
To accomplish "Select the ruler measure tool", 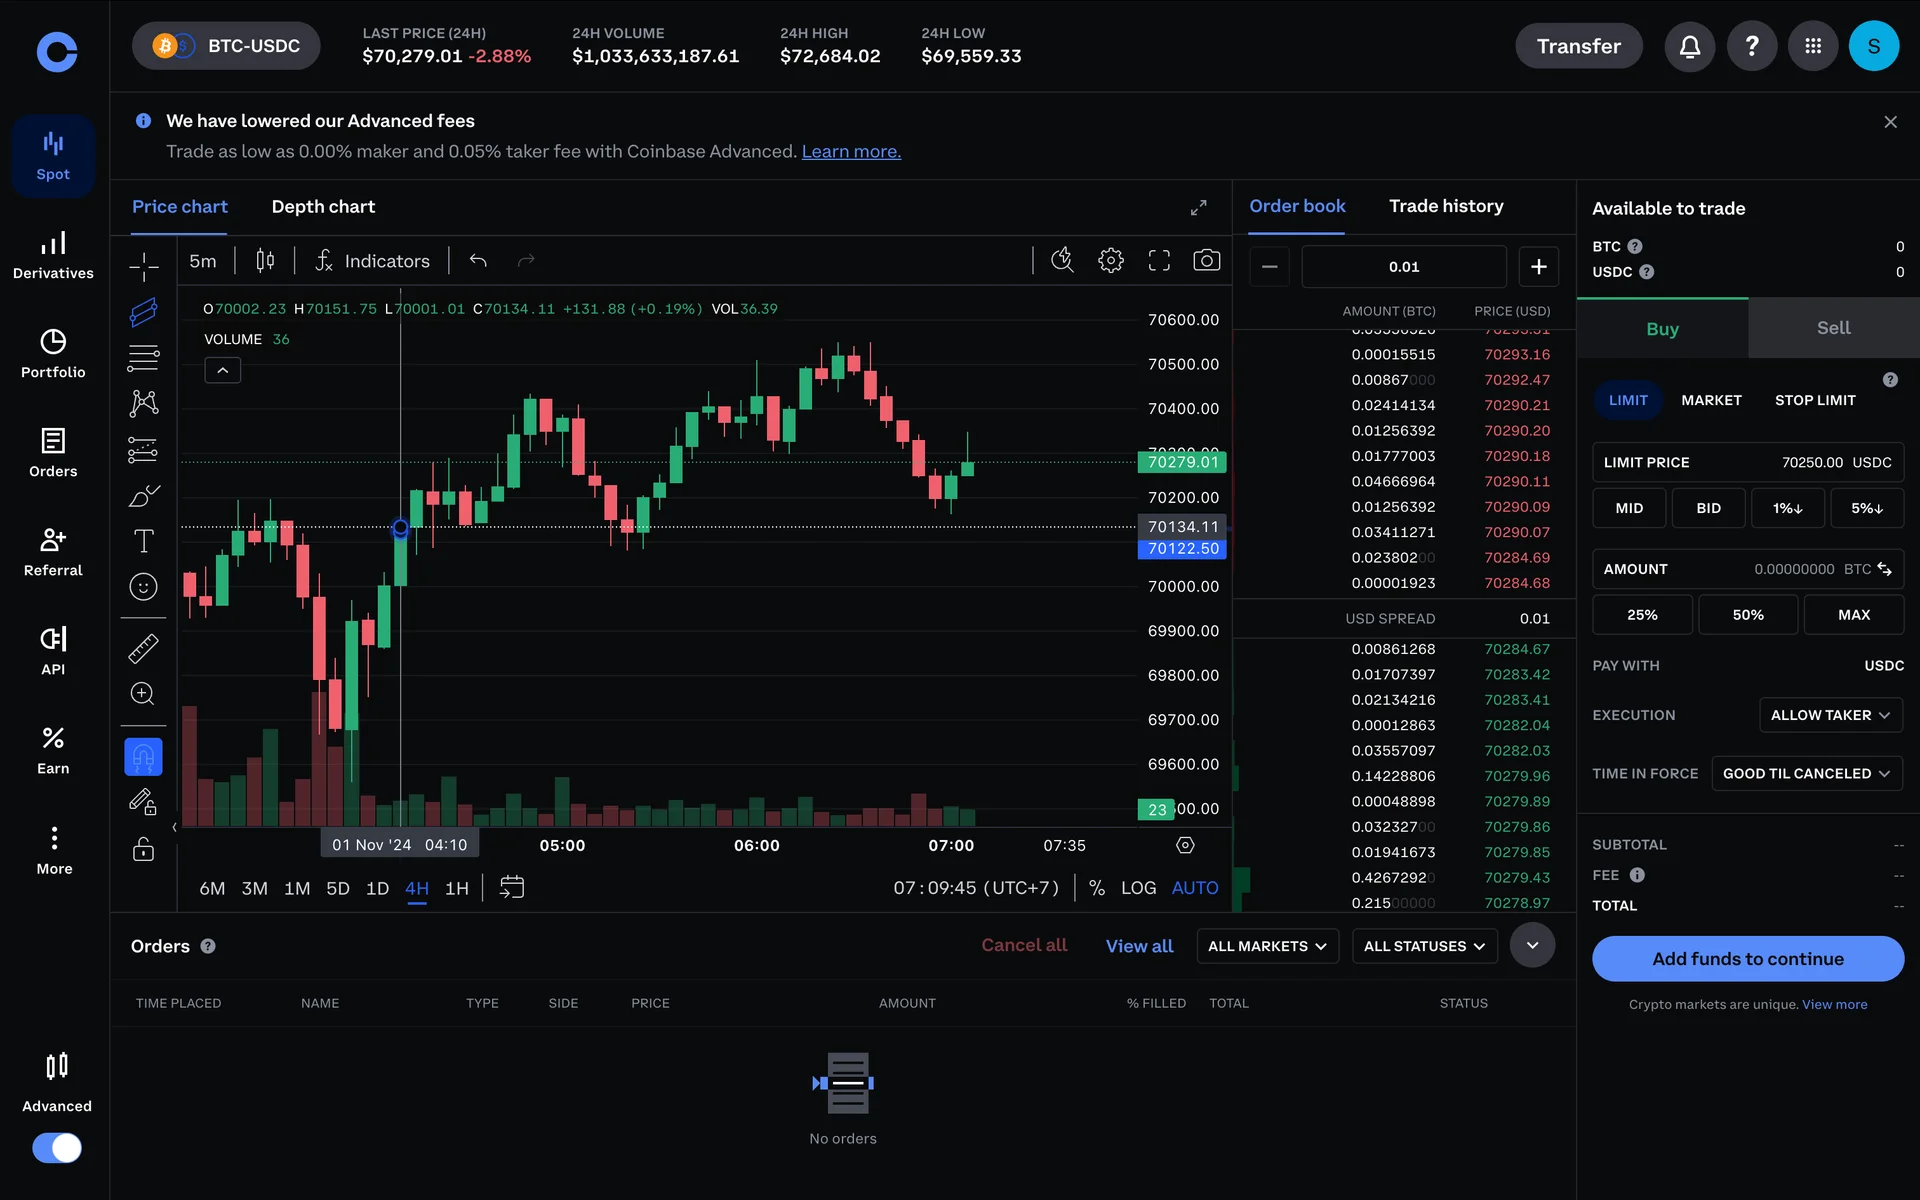I will coord(143,649).
